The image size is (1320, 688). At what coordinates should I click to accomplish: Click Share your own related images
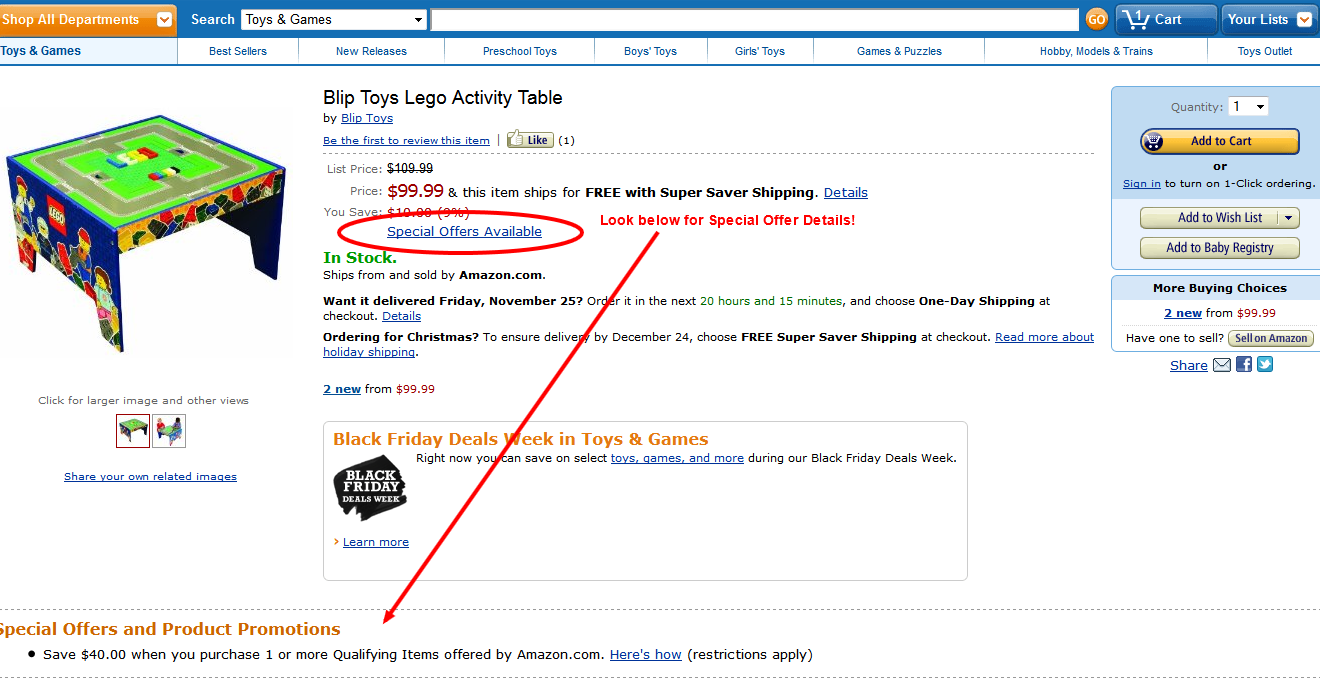(x=150, y=476)
